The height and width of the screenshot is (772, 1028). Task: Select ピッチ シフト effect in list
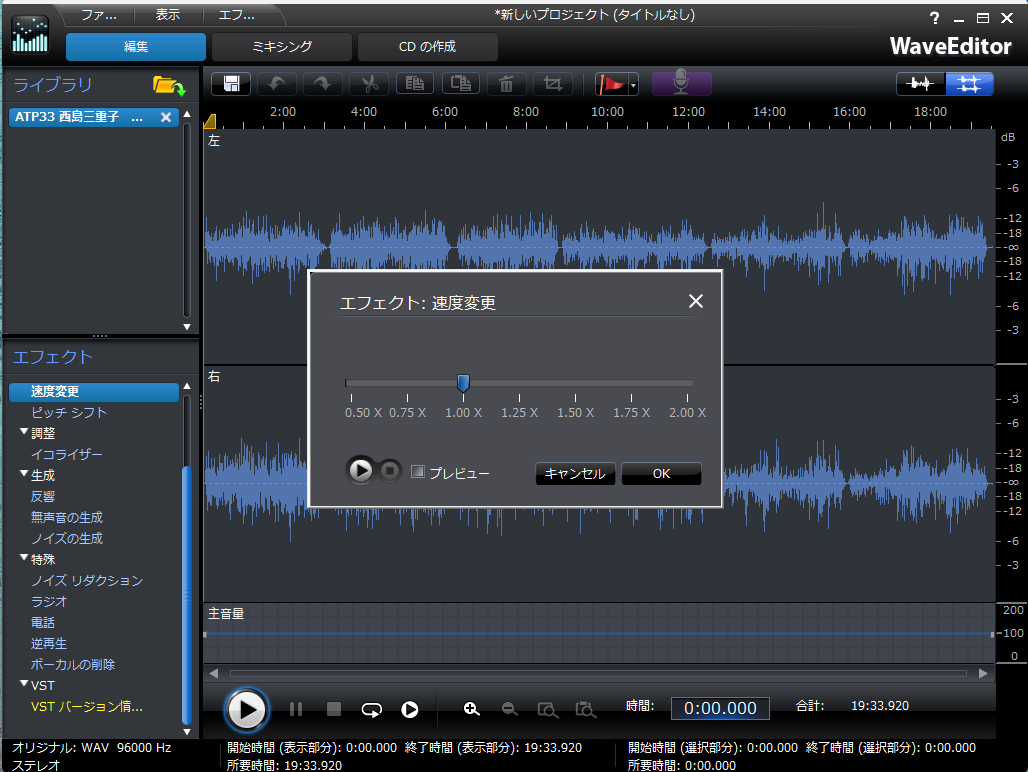[x=69, y=412]
